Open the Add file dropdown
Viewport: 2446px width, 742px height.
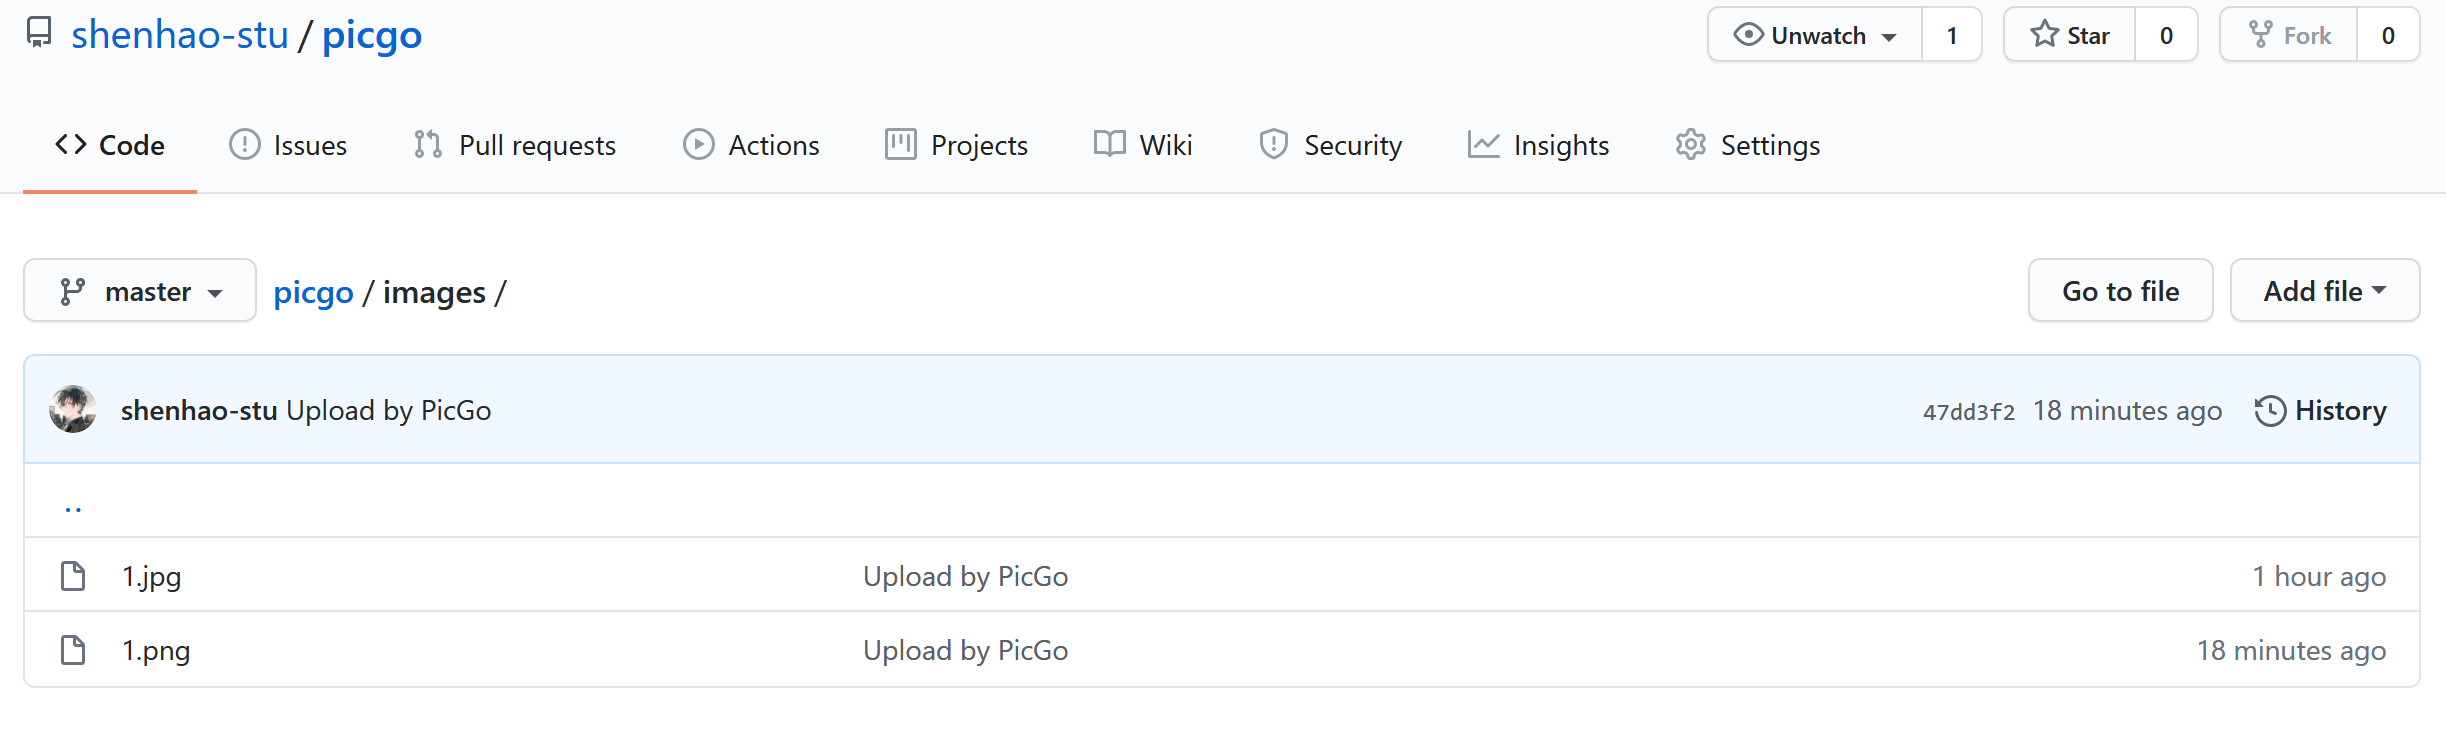2324,291
